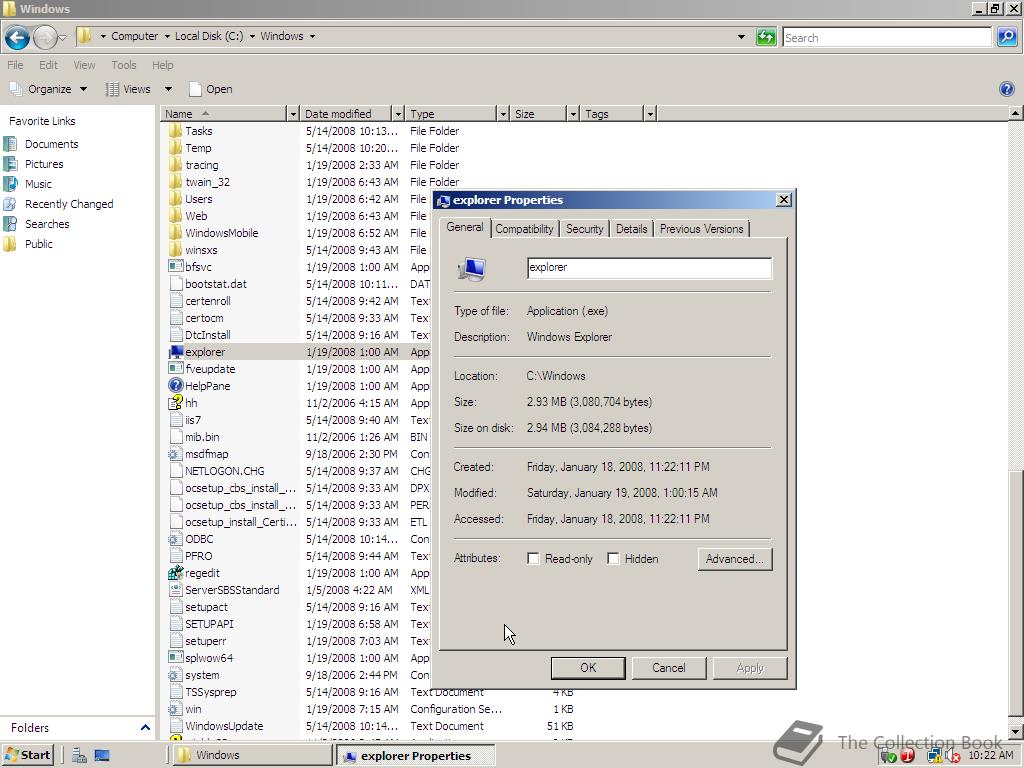Click the file name field containing explorer
Image resolution: width=1024 pixels, height=768 pixels.
coord(649,267)
